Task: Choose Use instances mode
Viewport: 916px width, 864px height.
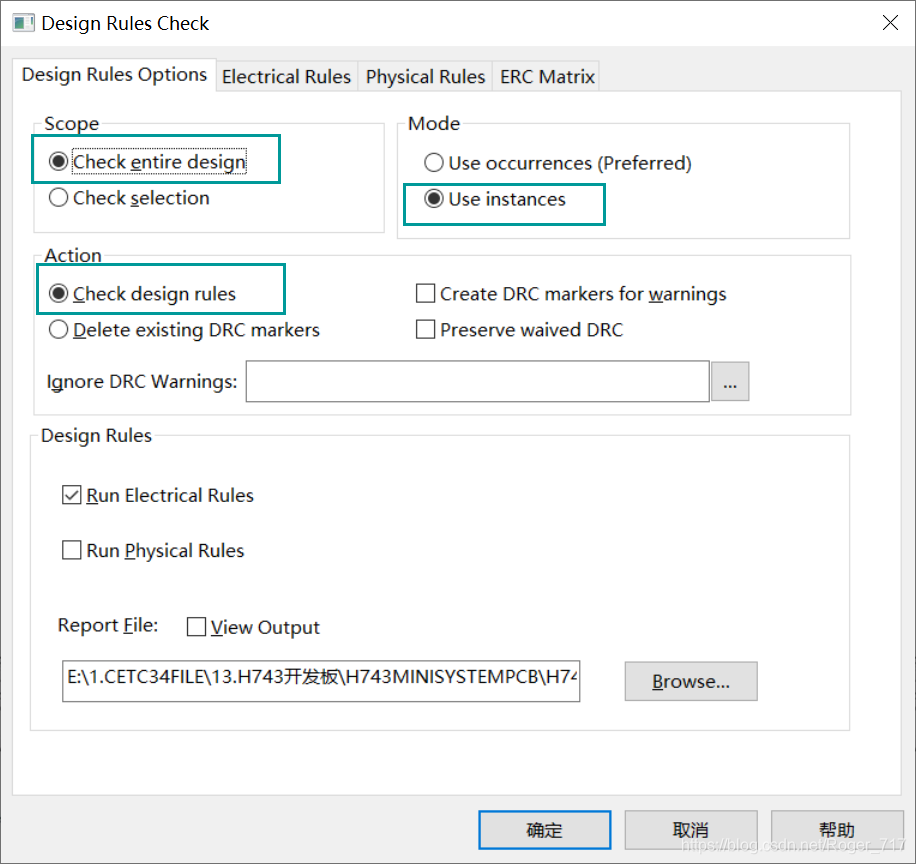Action: [x=434, y=199]
